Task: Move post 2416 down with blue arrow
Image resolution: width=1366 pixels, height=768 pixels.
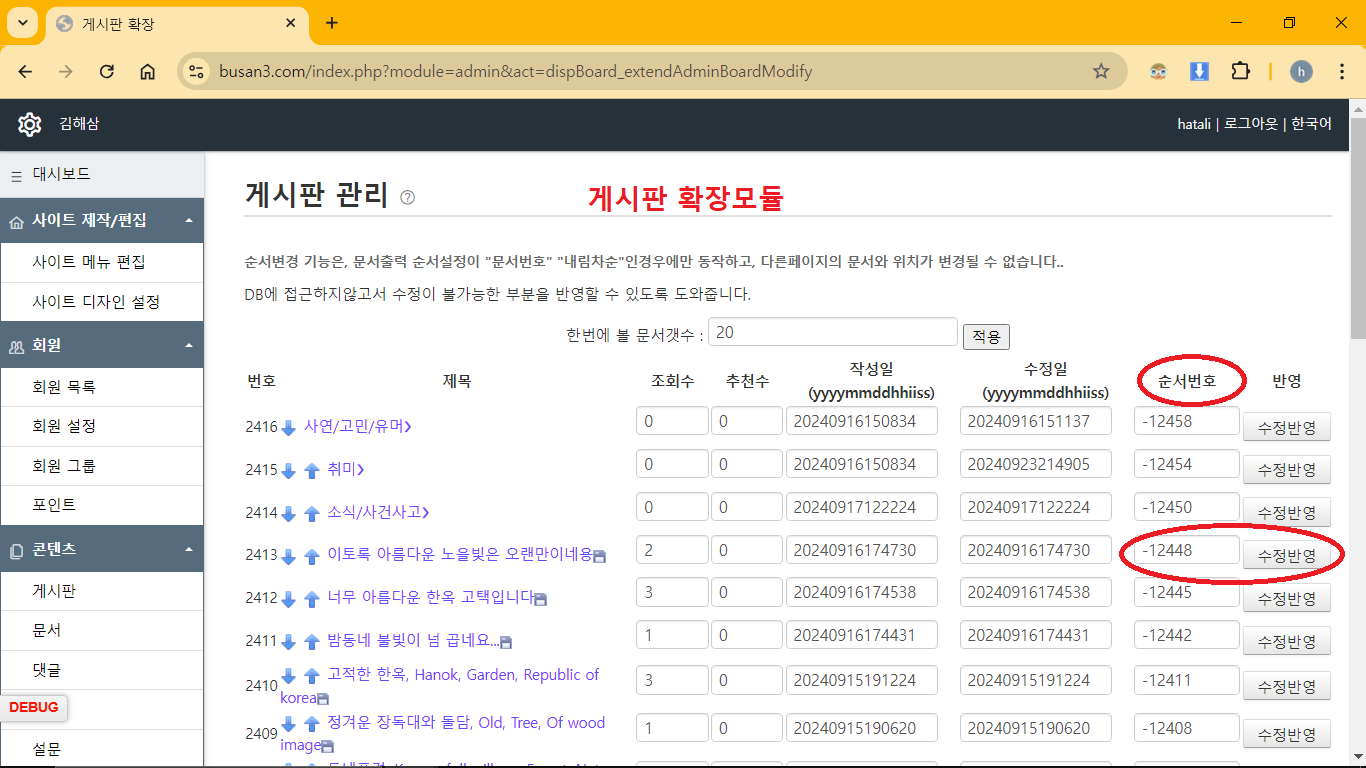Action: [x=288, y=428]
